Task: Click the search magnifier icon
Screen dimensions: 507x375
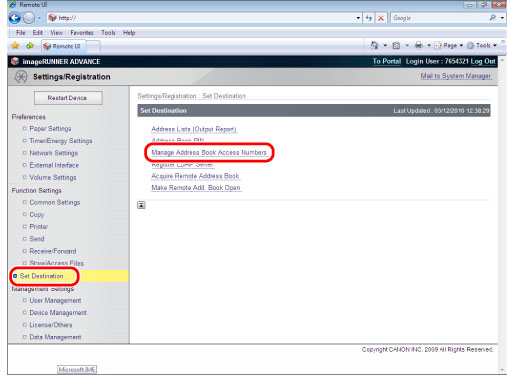Action: click(x=492, y=18)
